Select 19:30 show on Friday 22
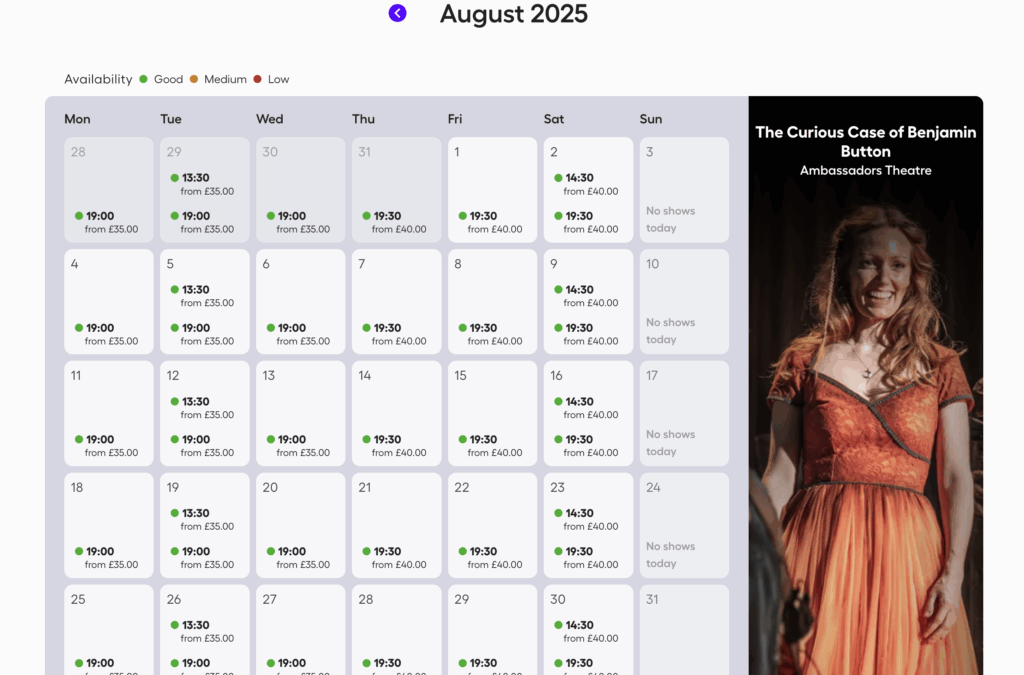The width and height of the screenshot is (1024, 675). pyautogui.click(x=490, y=557)
